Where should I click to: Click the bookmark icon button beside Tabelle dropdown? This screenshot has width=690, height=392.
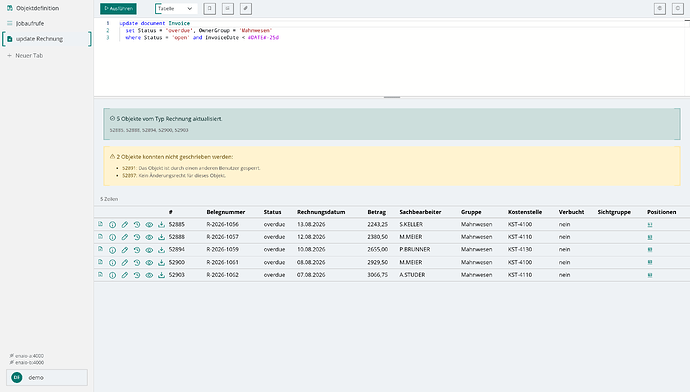point(209,8)
